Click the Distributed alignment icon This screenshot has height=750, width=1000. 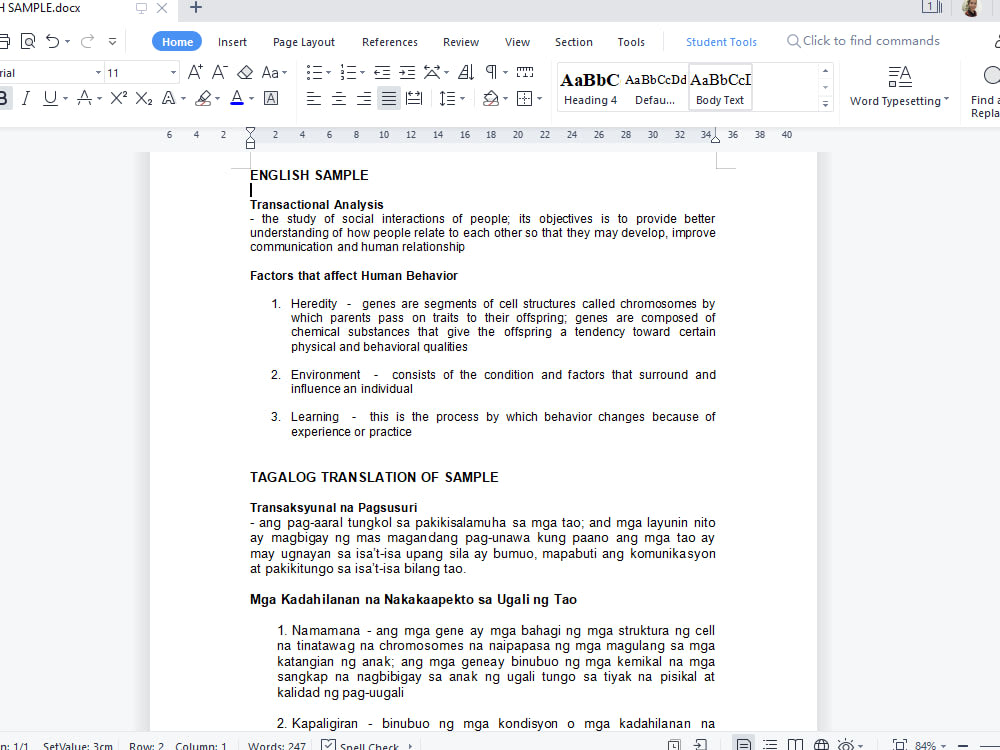coord(414,98)
